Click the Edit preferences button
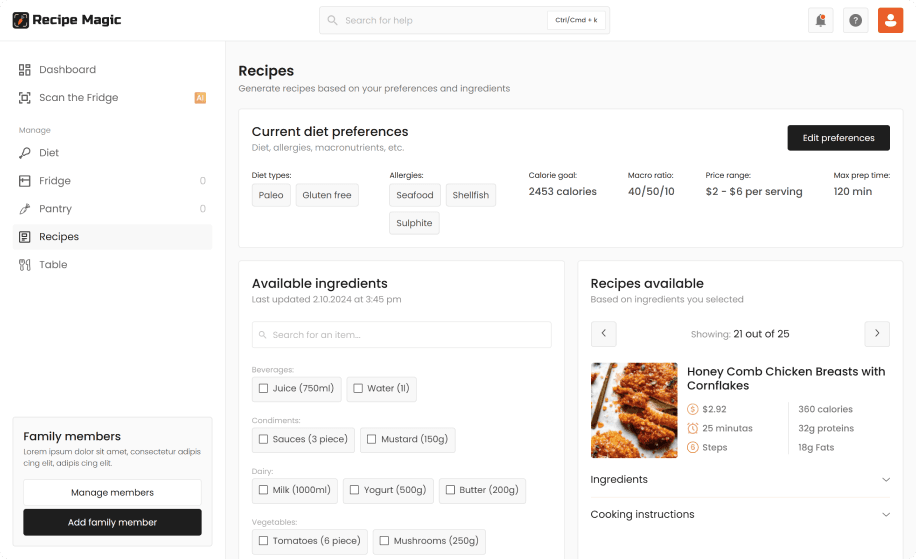The image size is (916, 559). tap(838, 138)
